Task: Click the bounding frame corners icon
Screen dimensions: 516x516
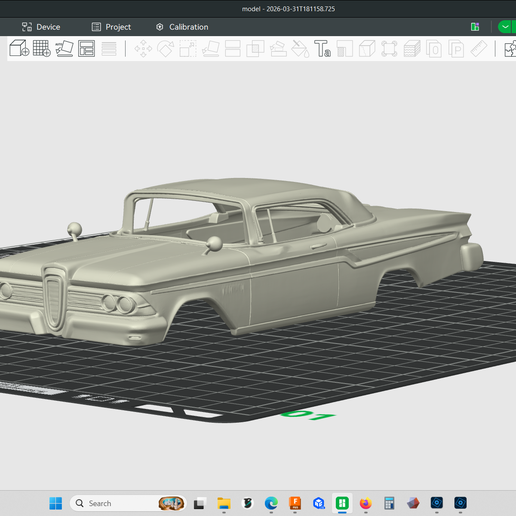Action: click(389, 49)
